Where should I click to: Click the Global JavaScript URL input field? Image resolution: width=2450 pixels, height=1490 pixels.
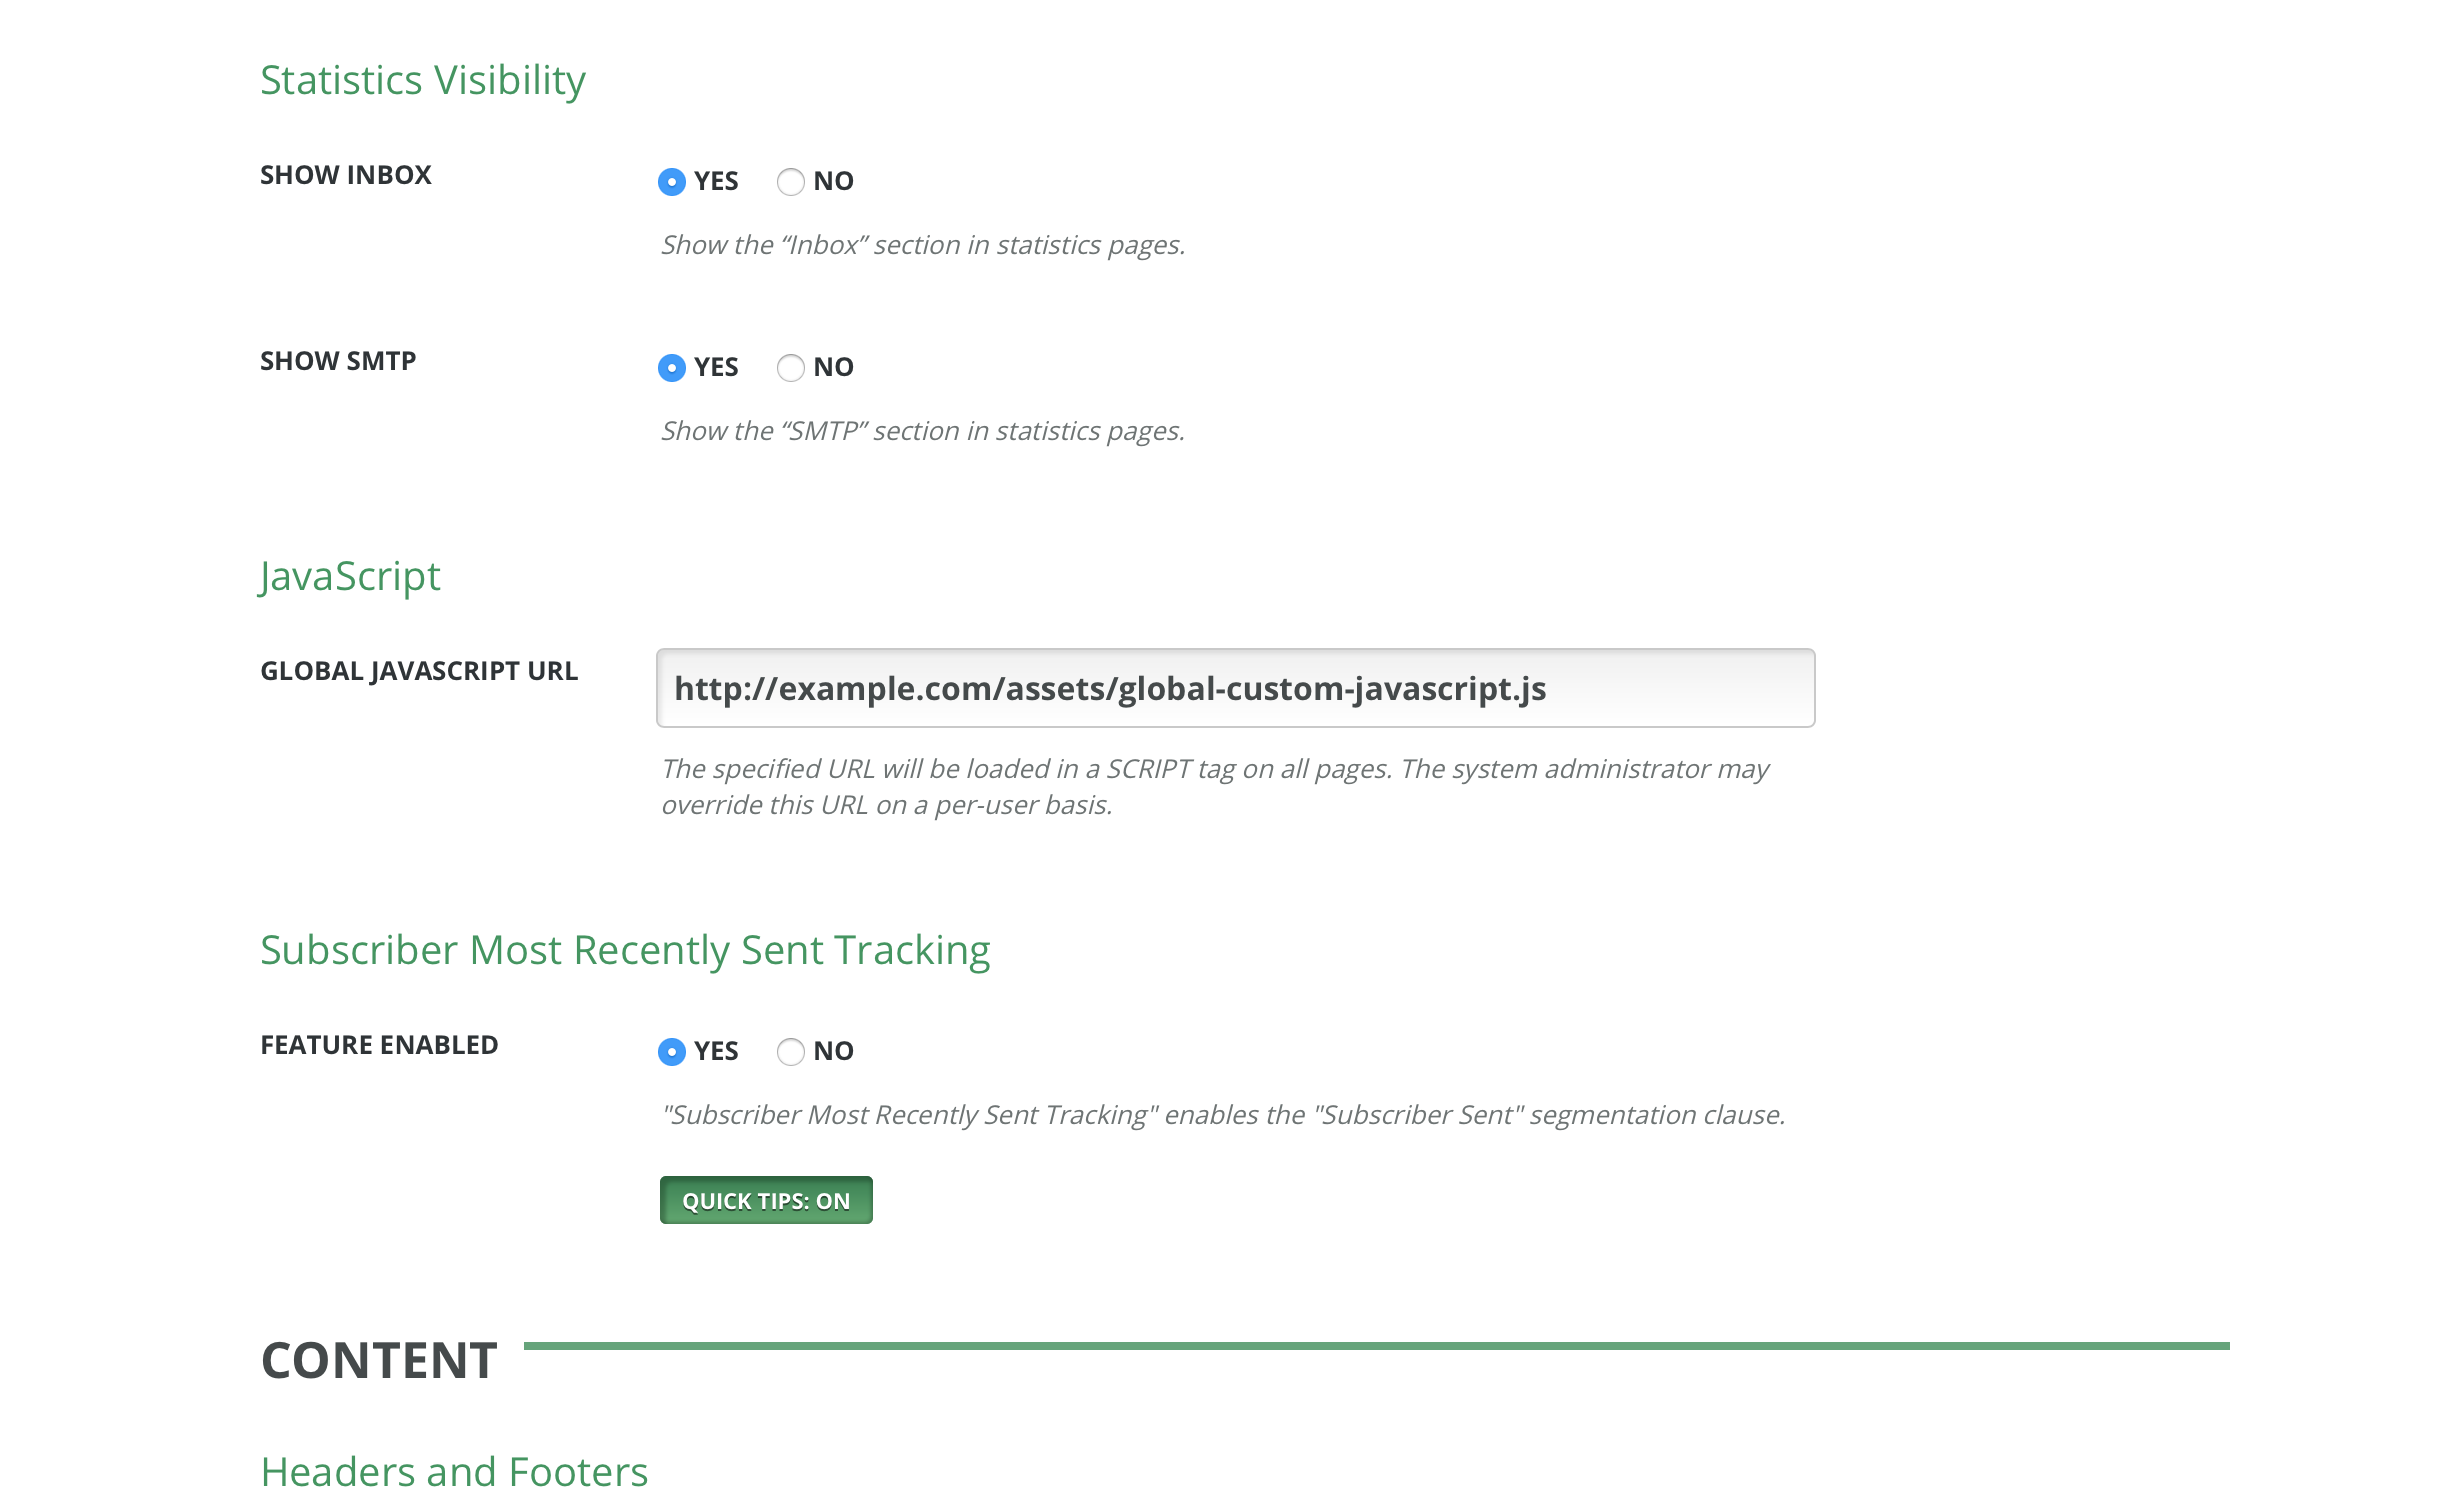point(1234,688)
